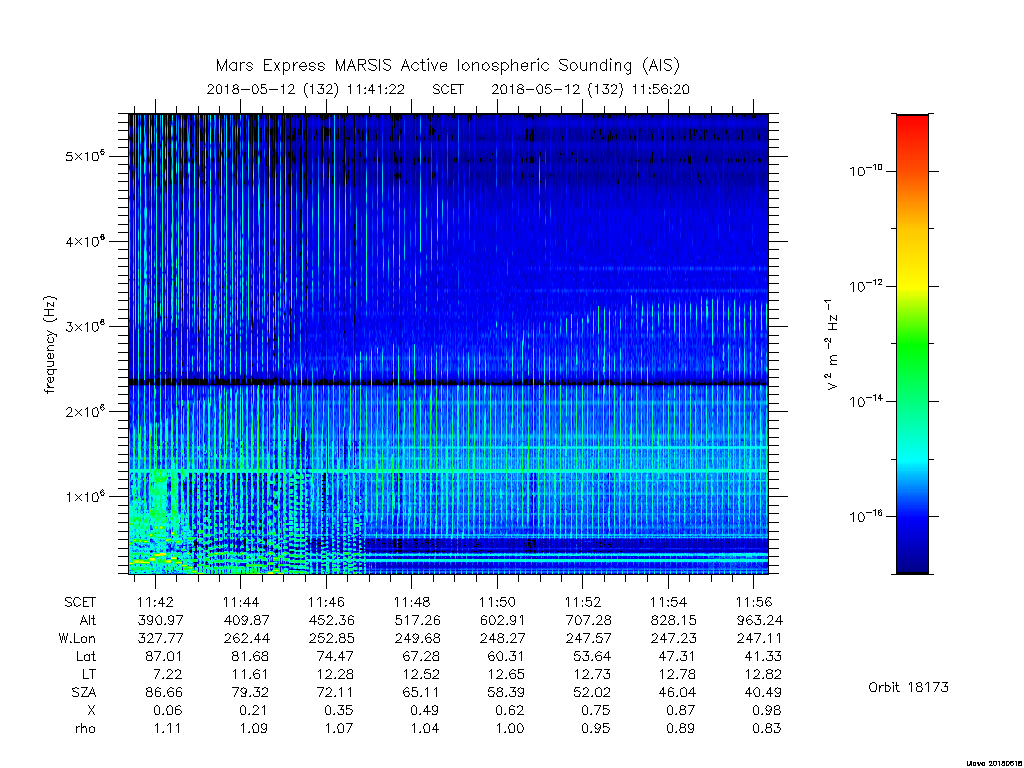This screenshot has height=768, width=1024.
Task: Click the time tick label '11:50'
Action: click(x=498, y=602)
